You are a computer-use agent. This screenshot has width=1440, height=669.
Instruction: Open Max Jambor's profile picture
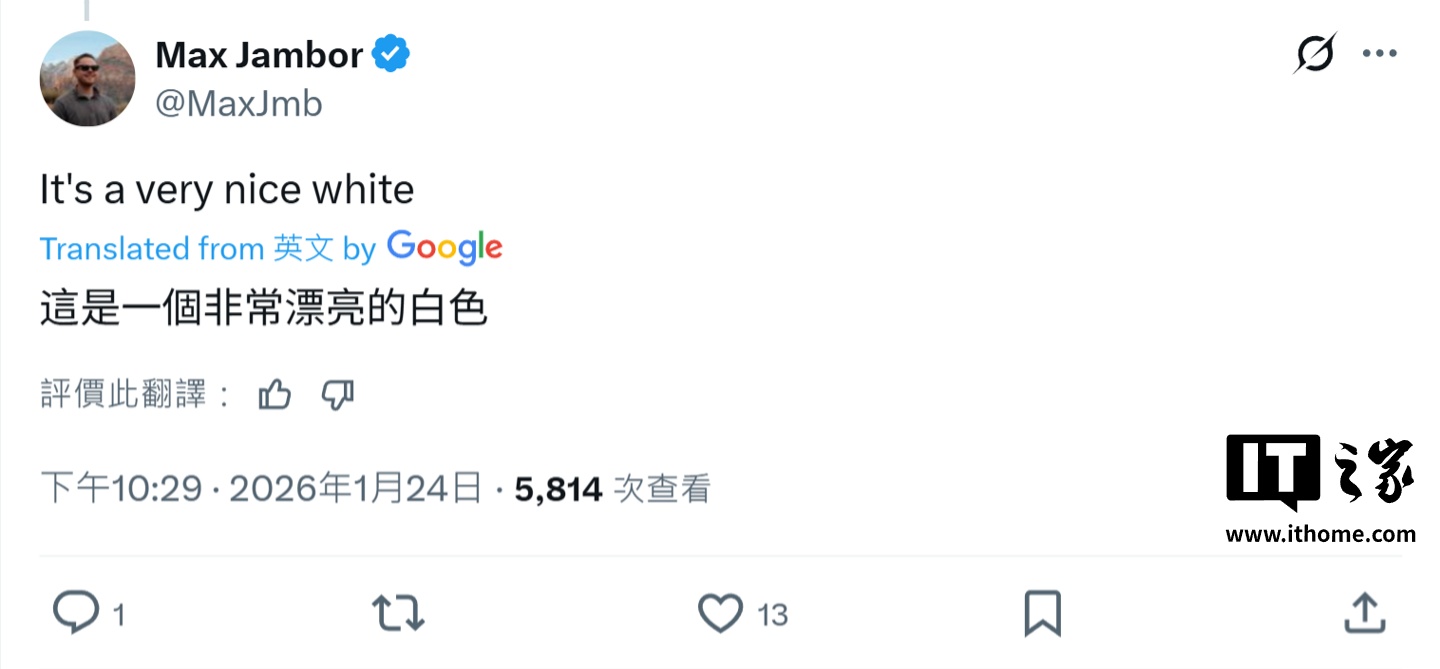pos(87,78)
